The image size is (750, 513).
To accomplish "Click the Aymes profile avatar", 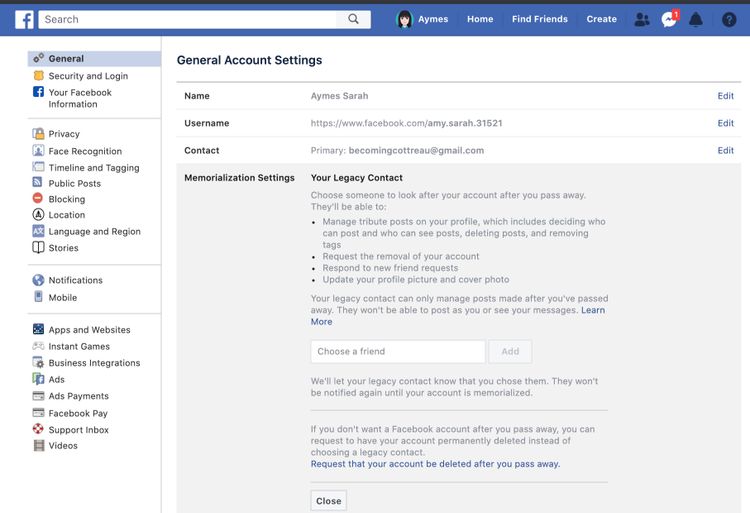I will [x=405, y=19].
